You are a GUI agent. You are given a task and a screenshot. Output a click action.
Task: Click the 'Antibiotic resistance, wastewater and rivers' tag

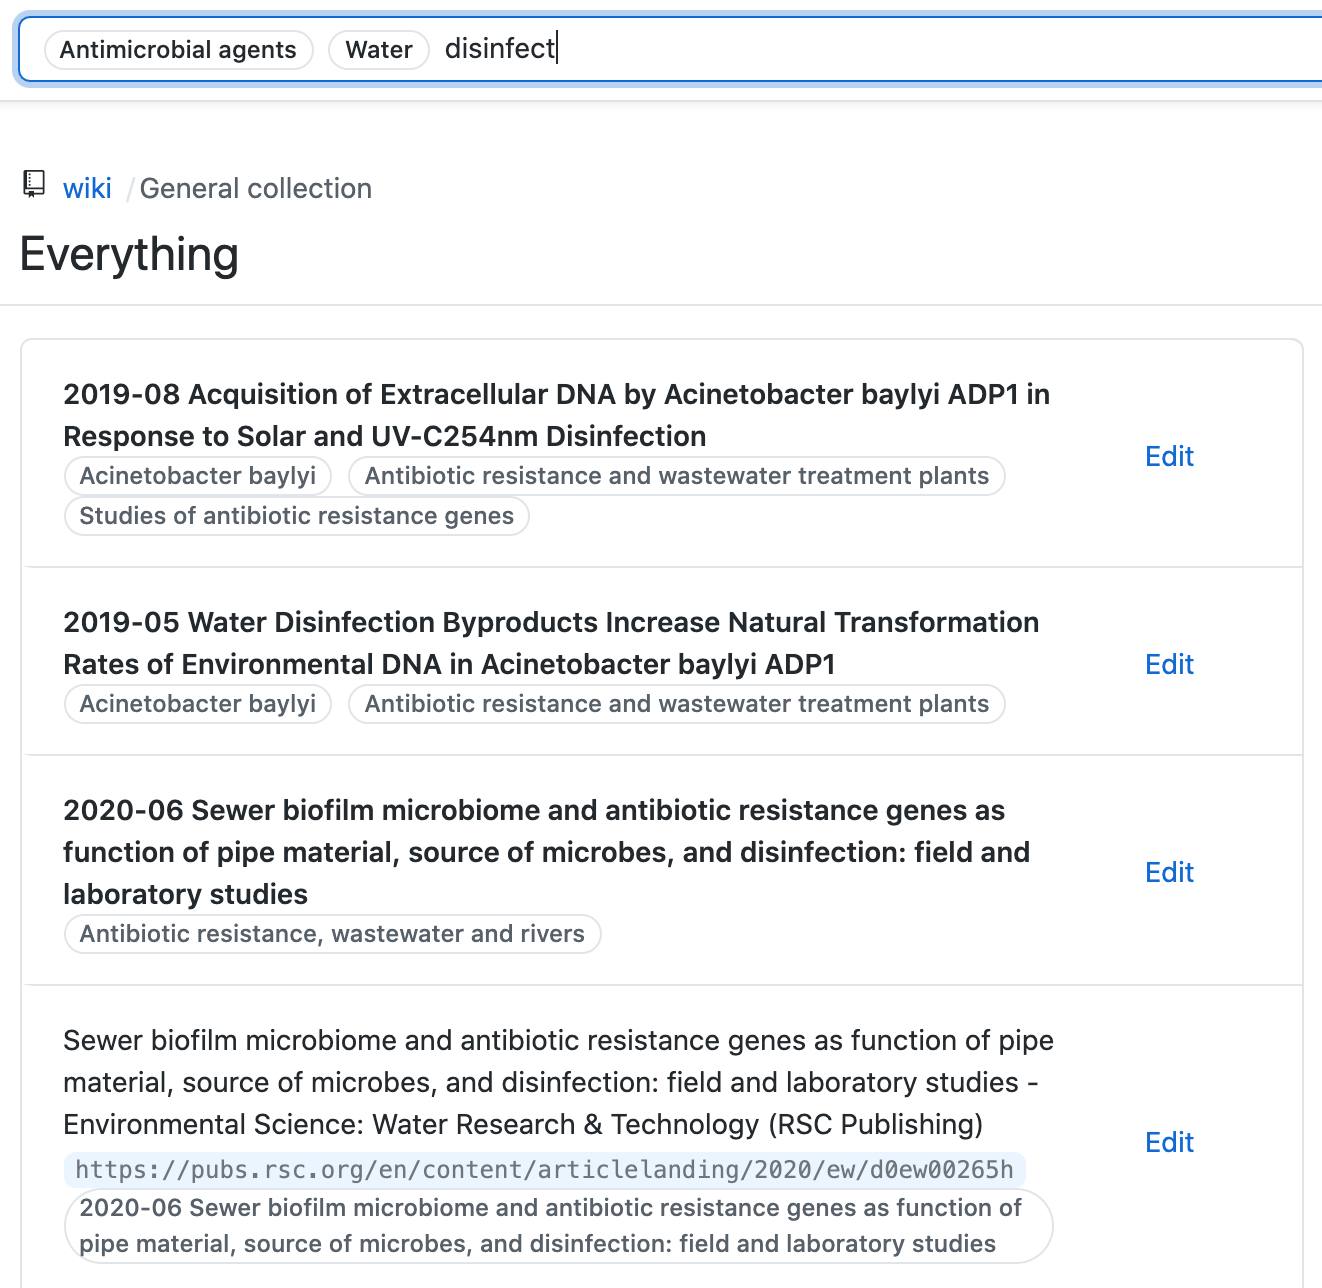click(333, 934)
